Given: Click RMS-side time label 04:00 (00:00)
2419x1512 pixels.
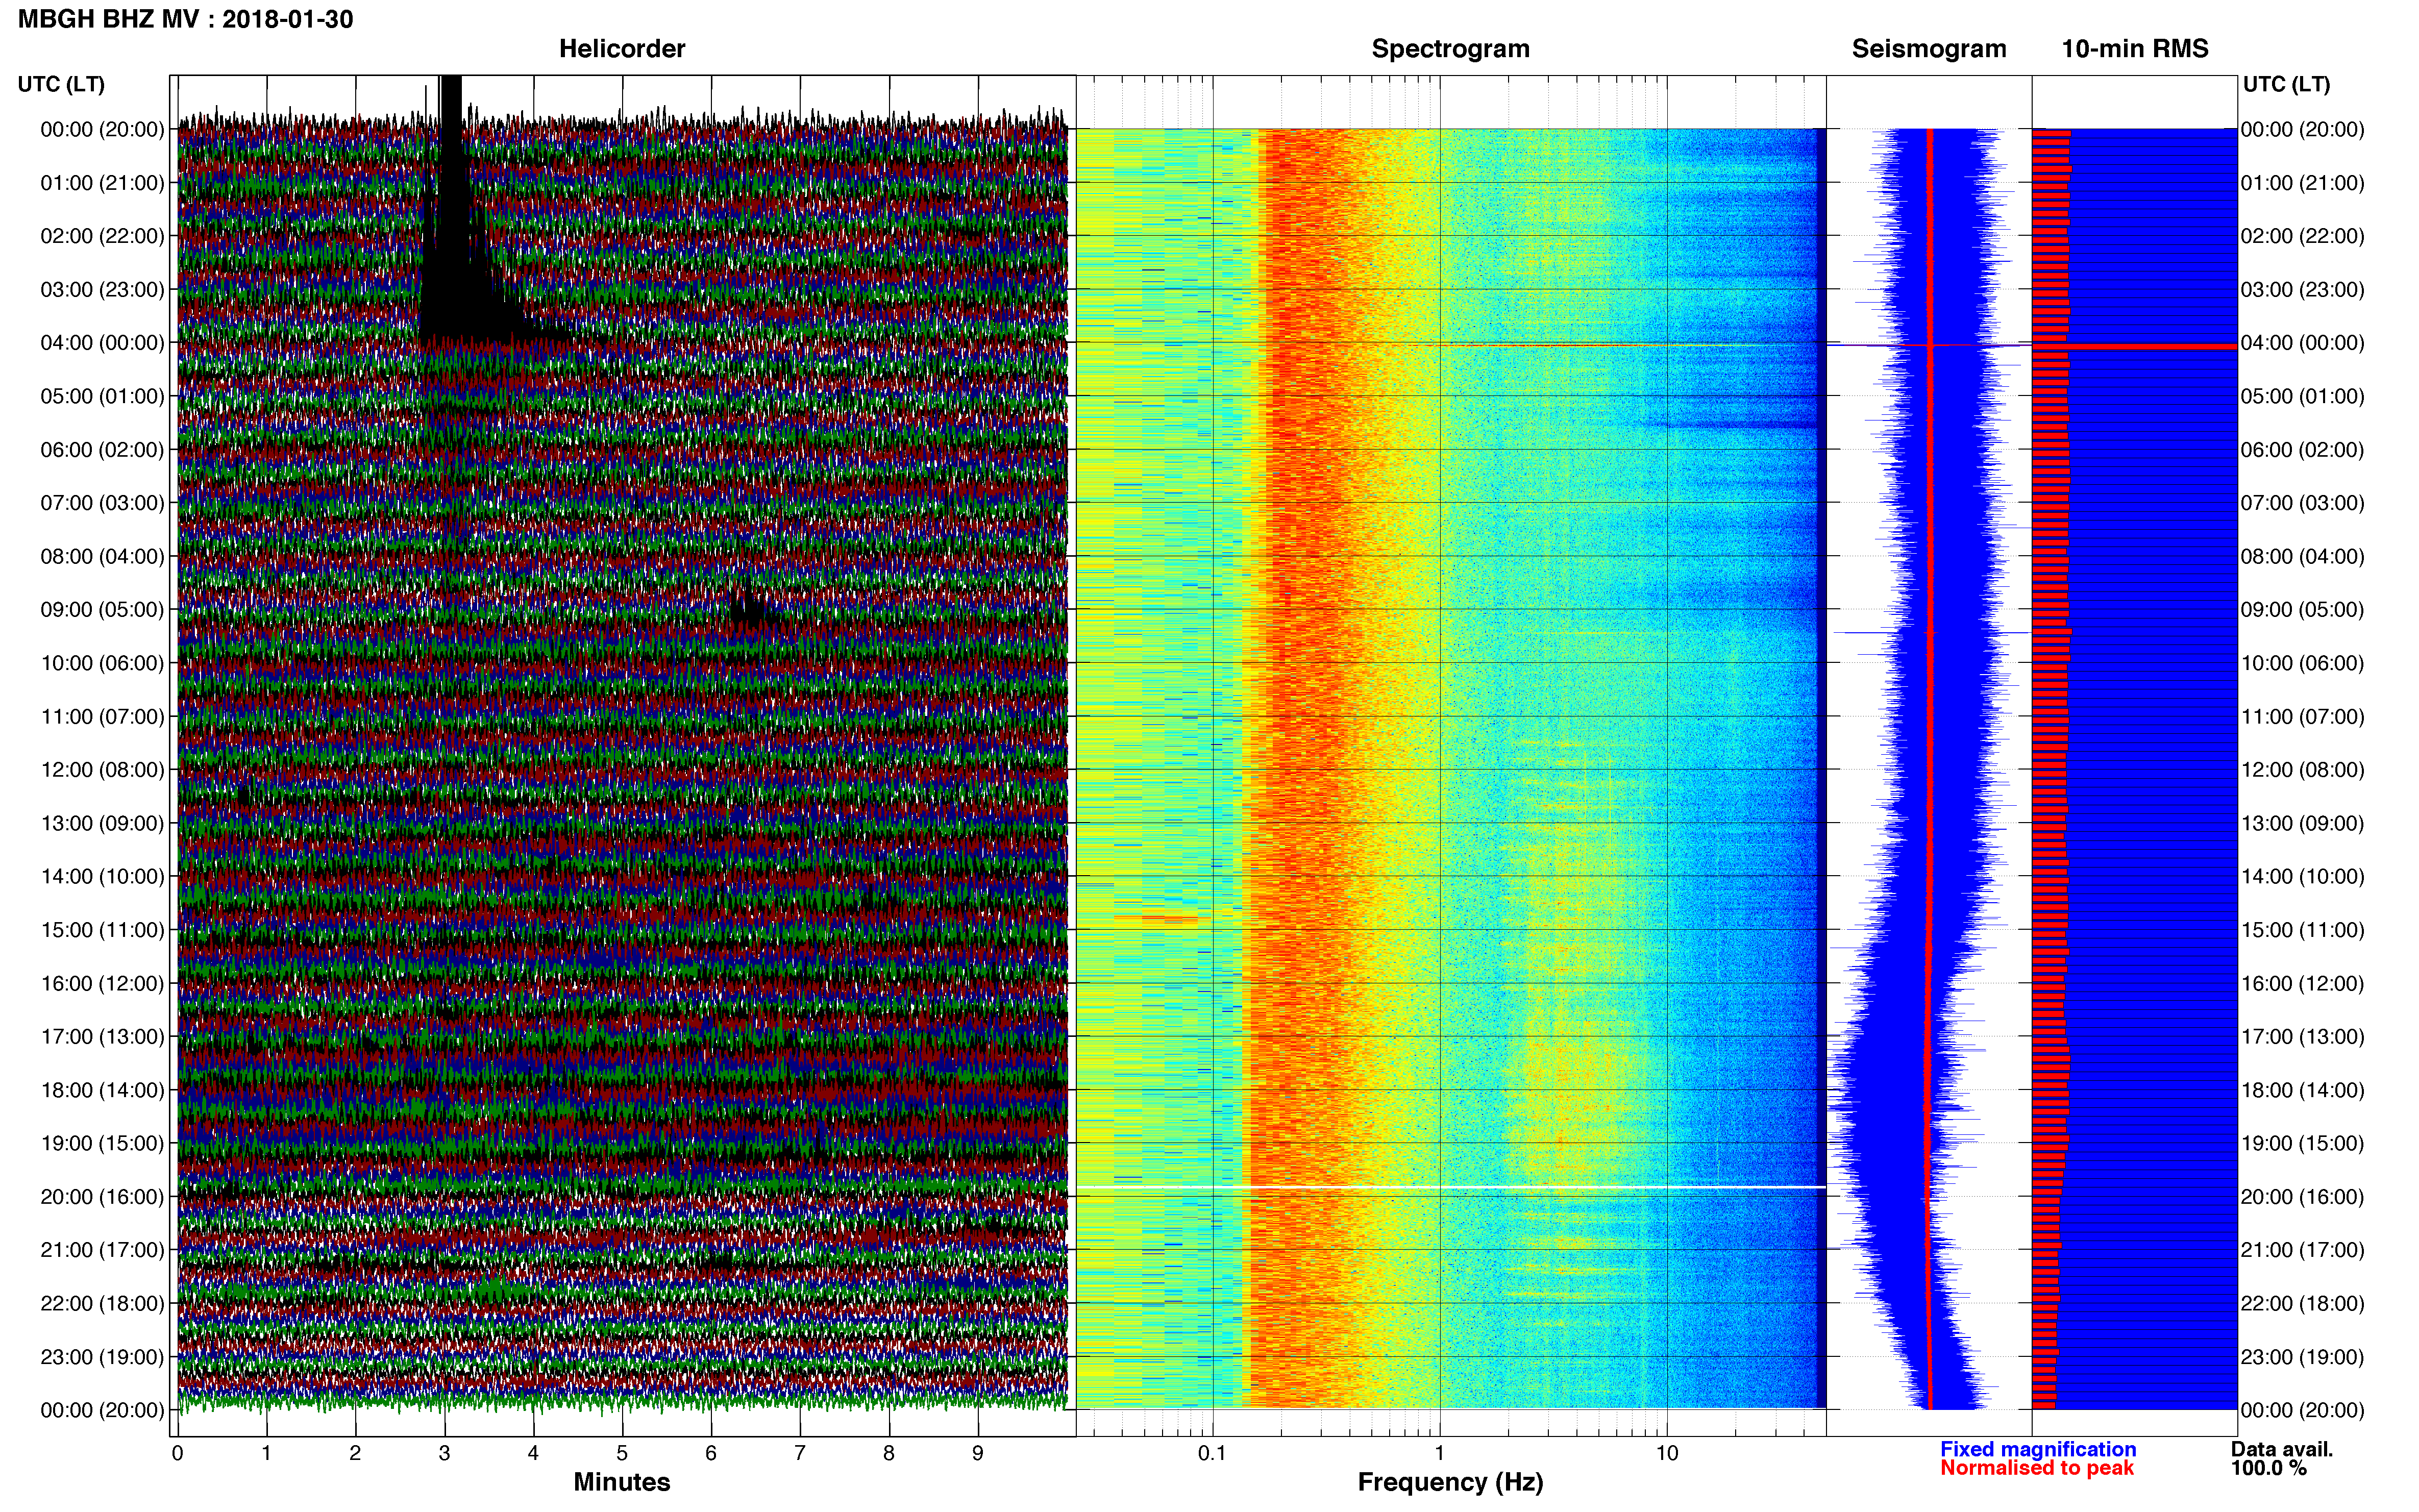Looking at the screenshot, I should [2302, 343].
